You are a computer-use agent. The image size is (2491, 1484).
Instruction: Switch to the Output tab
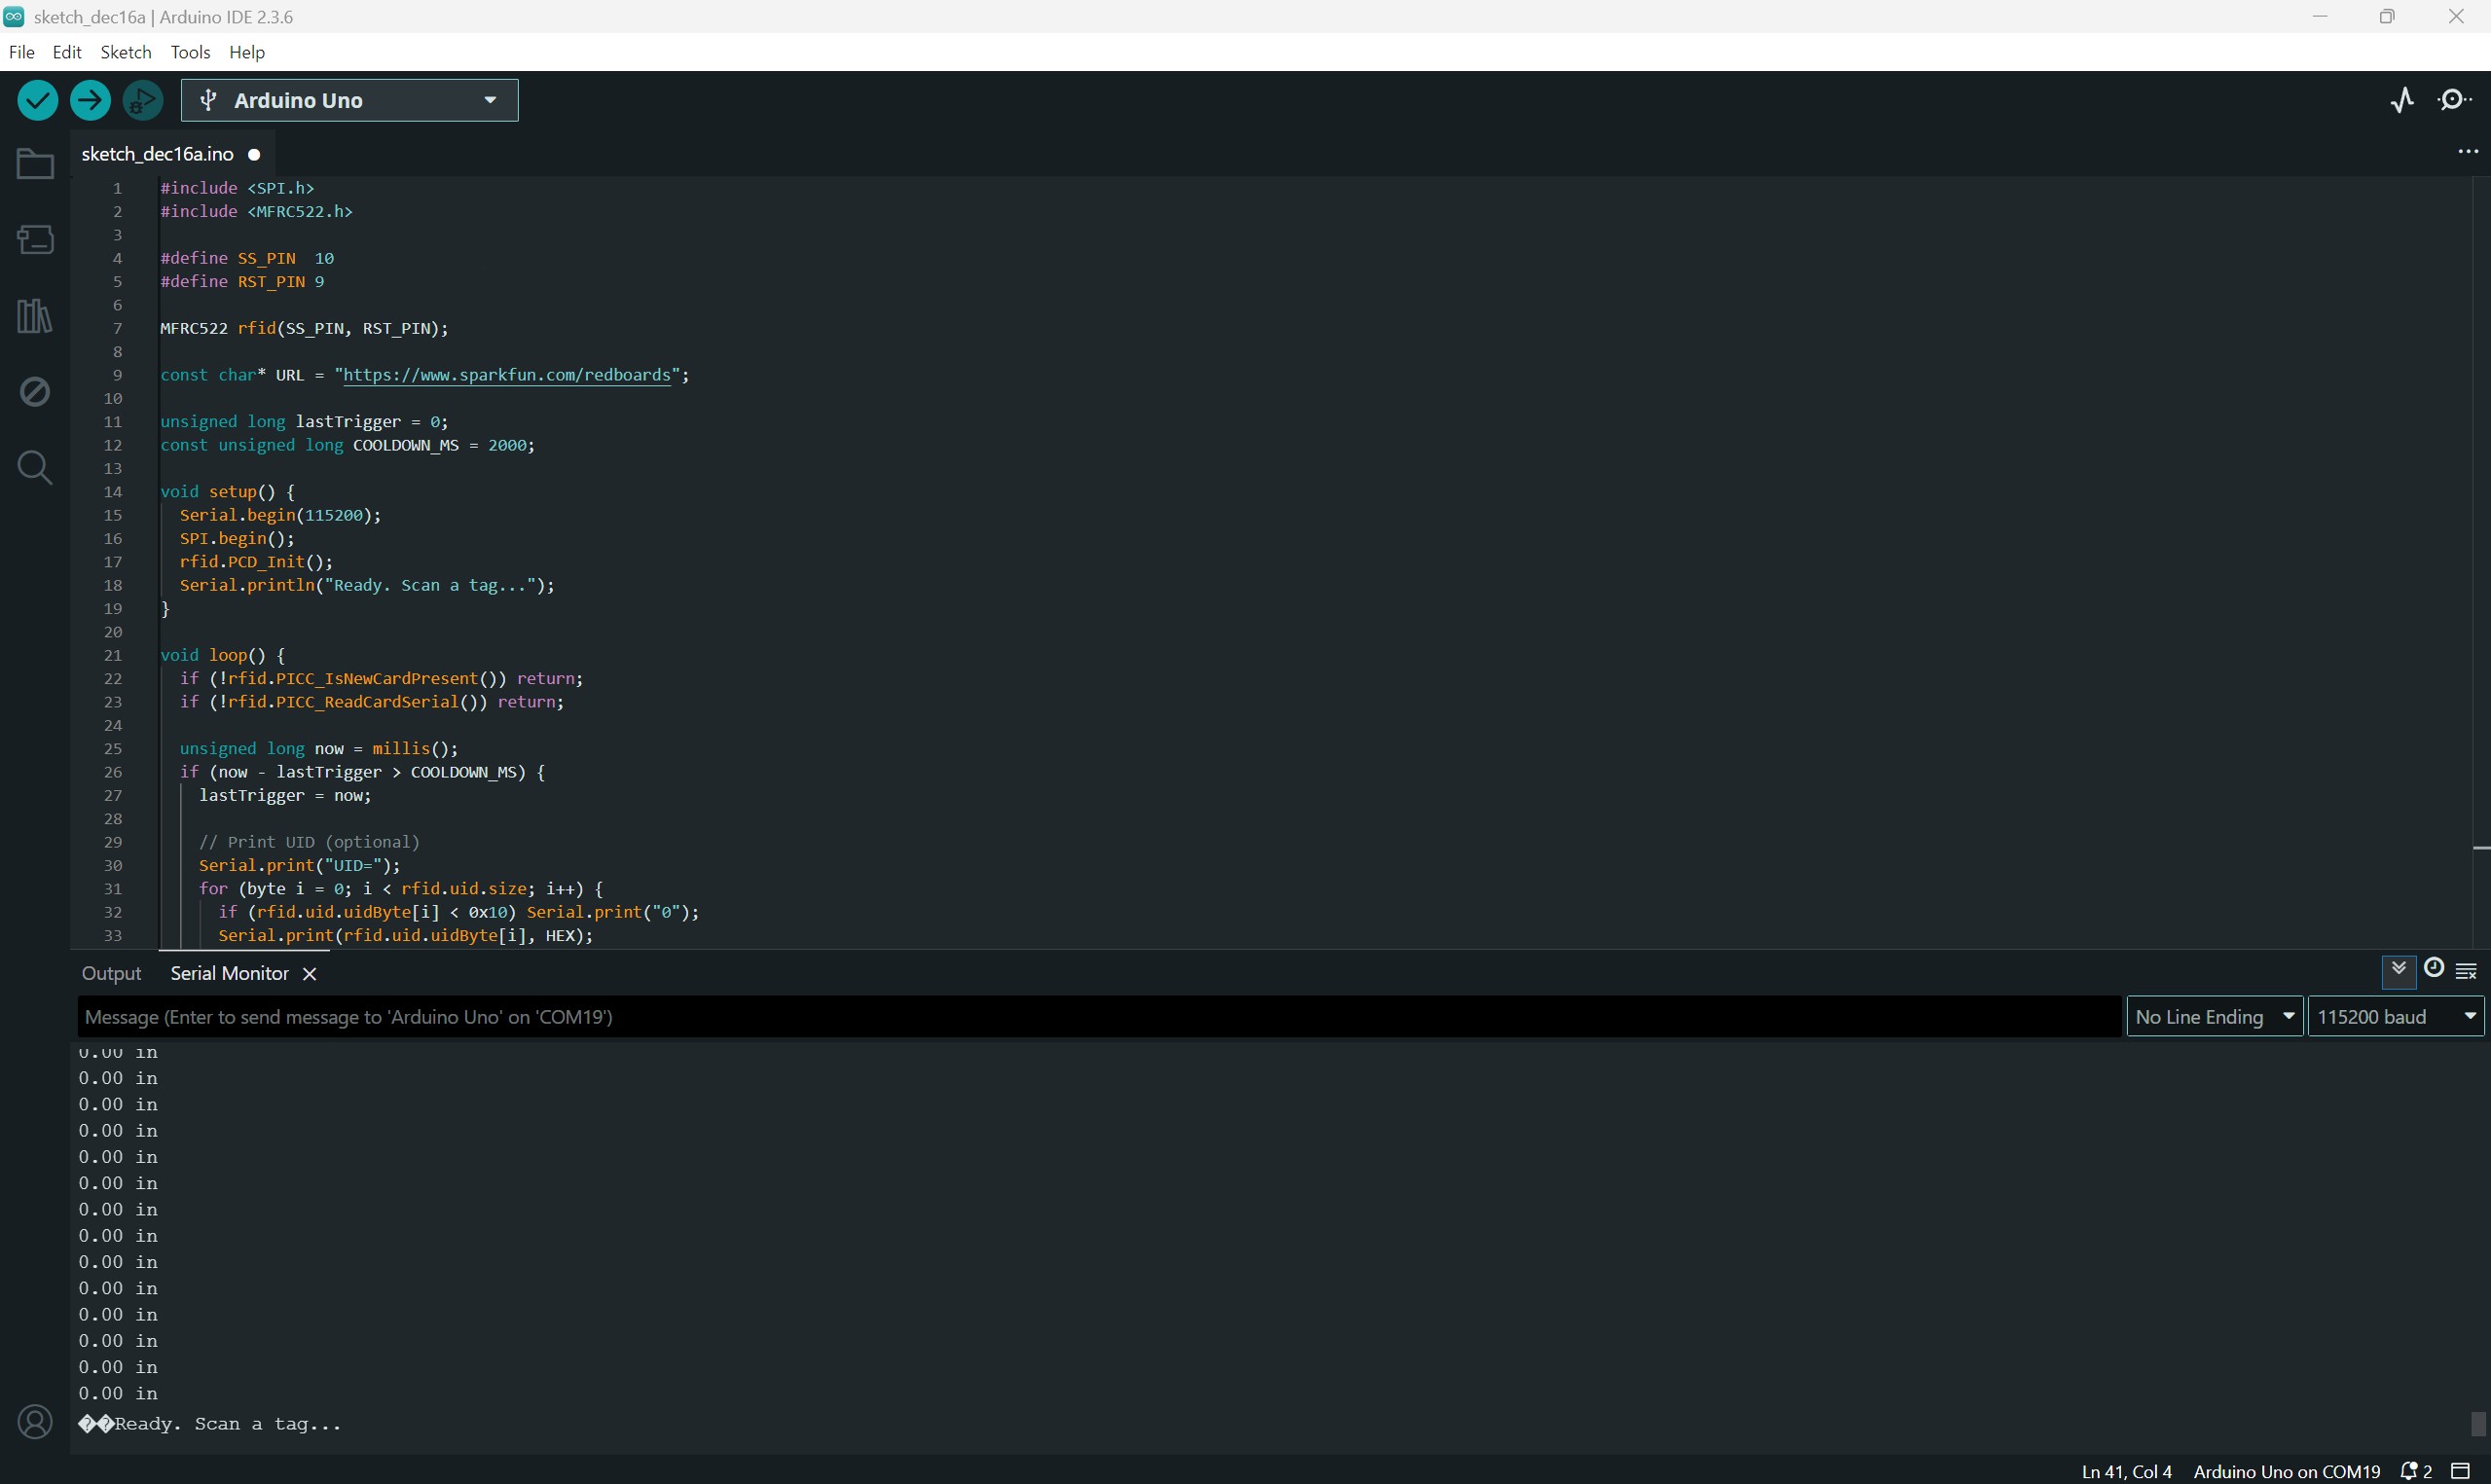pos(111,973)
